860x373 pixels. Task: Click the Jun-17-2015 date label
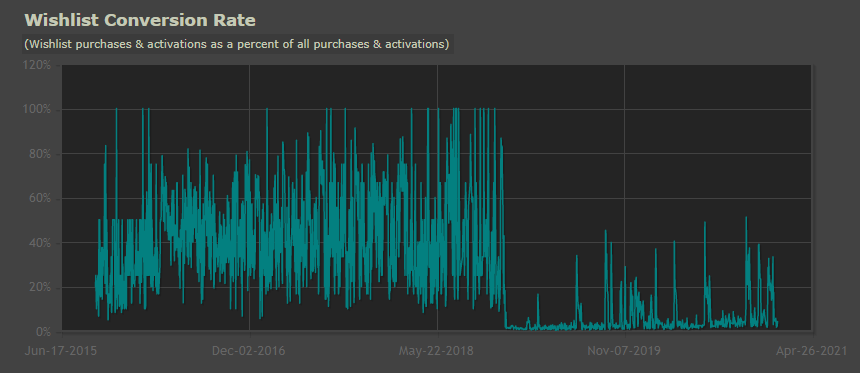61,351
